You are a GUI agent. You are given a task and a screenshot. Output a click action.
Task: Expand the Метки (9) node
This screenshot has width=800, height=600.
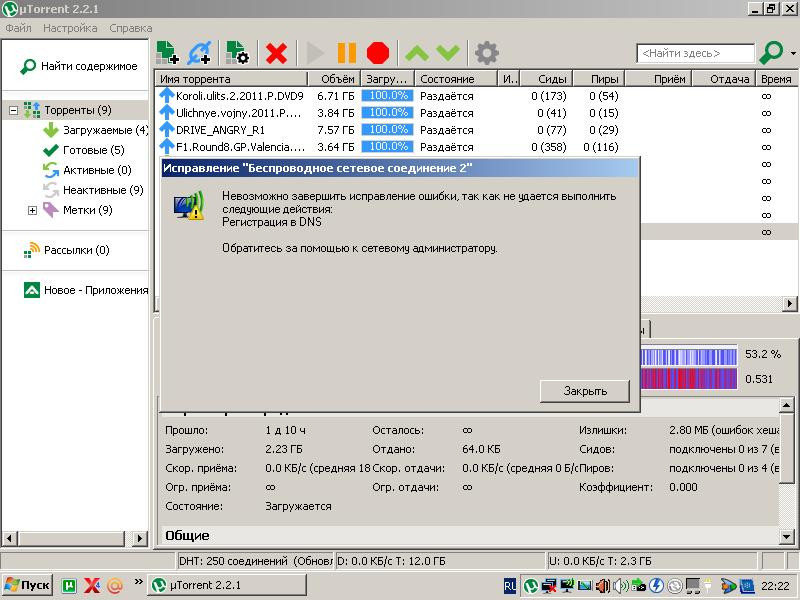point(32,210)
